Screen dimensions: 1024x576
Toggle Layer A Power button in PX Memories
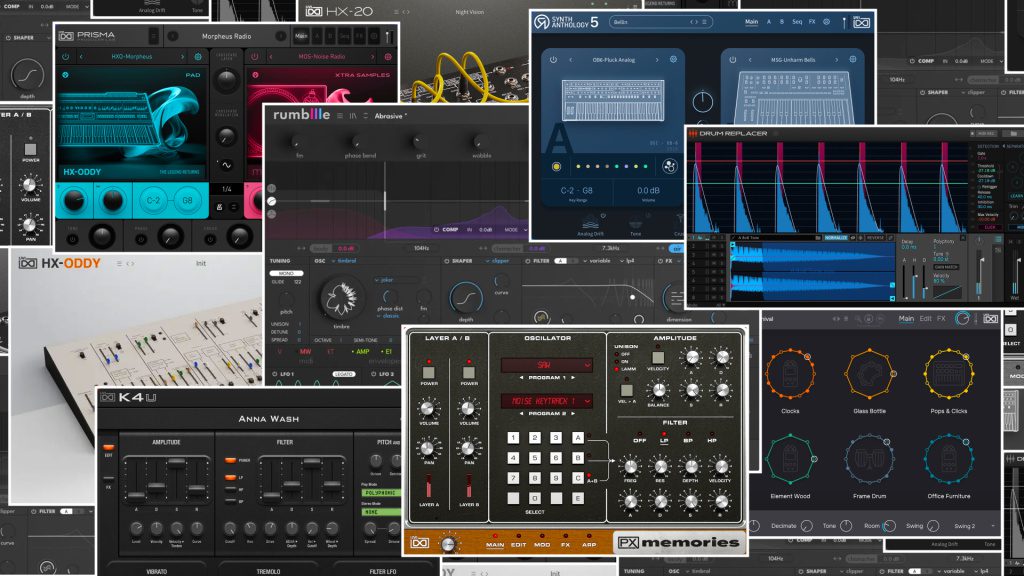pos(428,373)
